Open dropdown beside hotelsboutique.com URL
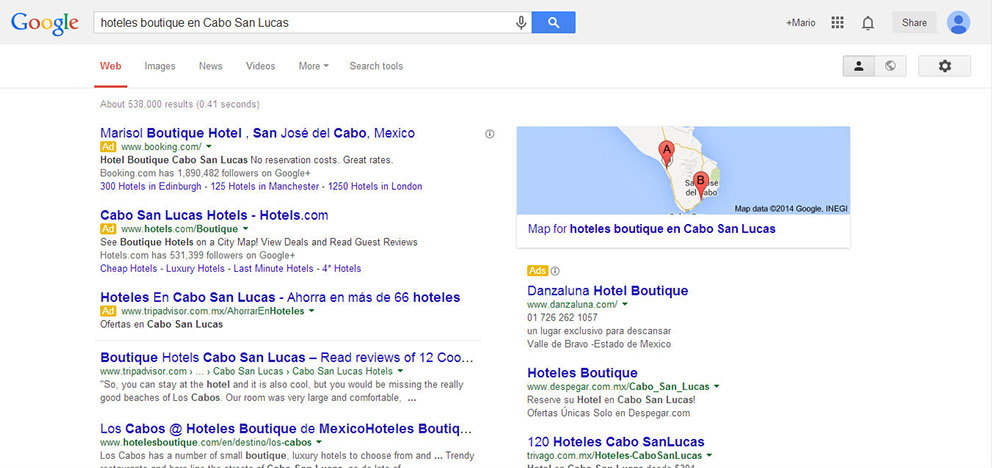The height and width of the screenshot is (468, 992). 319,442
